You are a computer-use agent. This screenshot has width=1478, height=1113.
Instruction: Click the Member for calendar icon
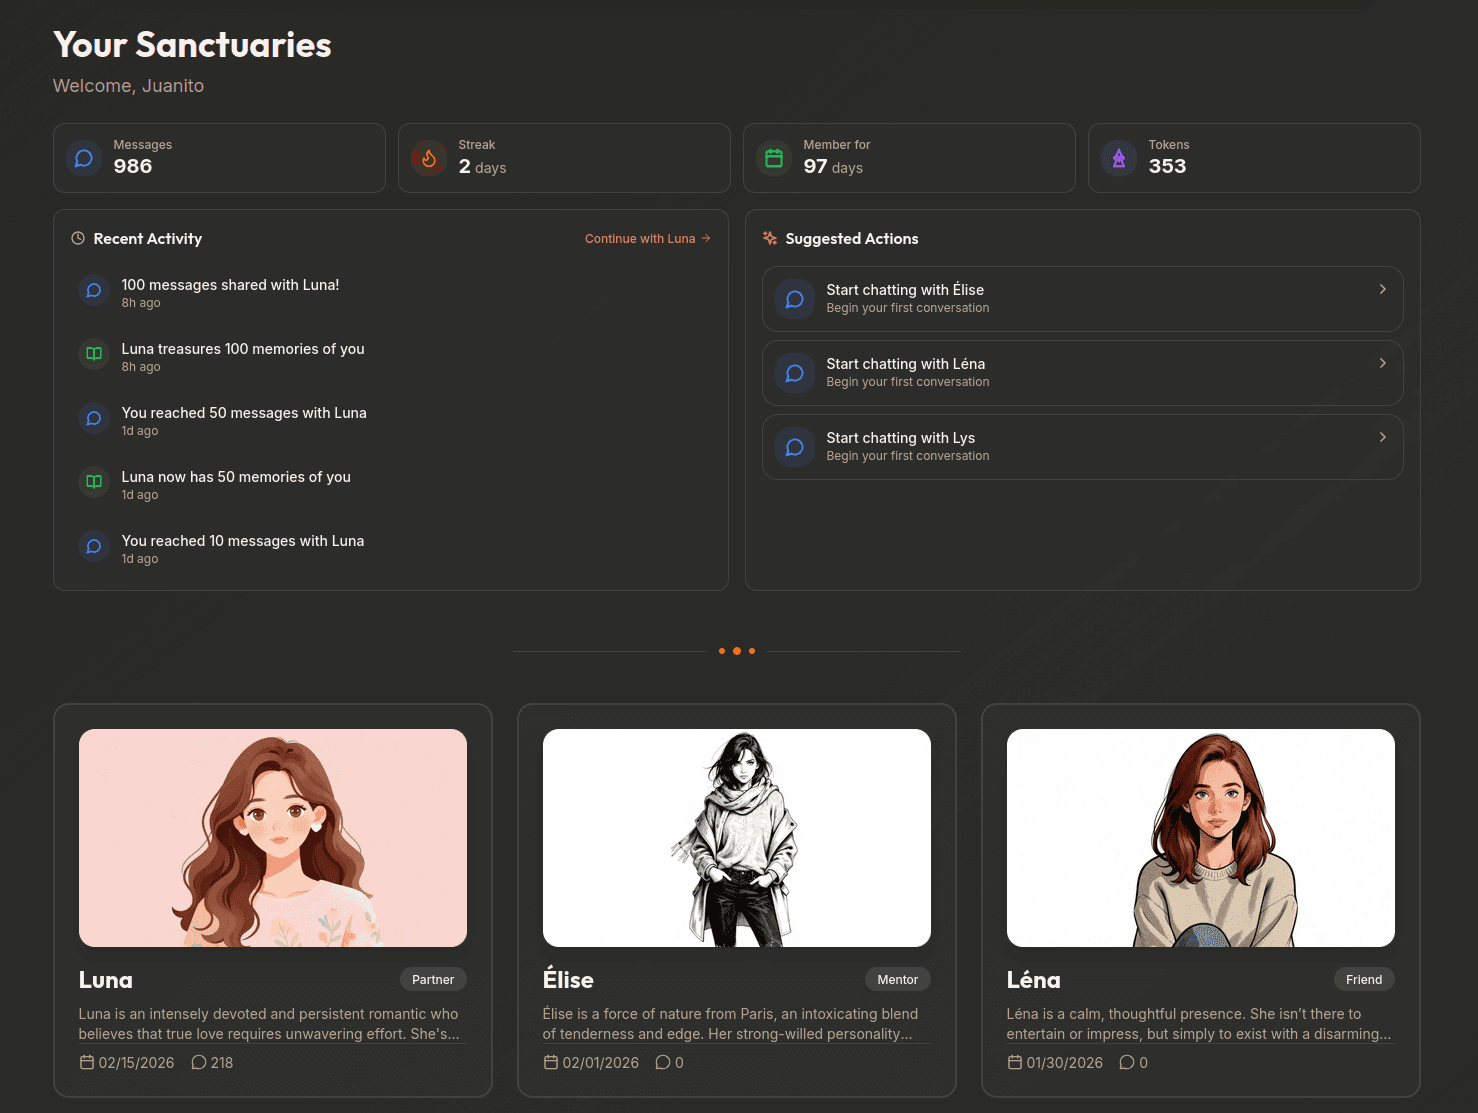pos(774,158)
